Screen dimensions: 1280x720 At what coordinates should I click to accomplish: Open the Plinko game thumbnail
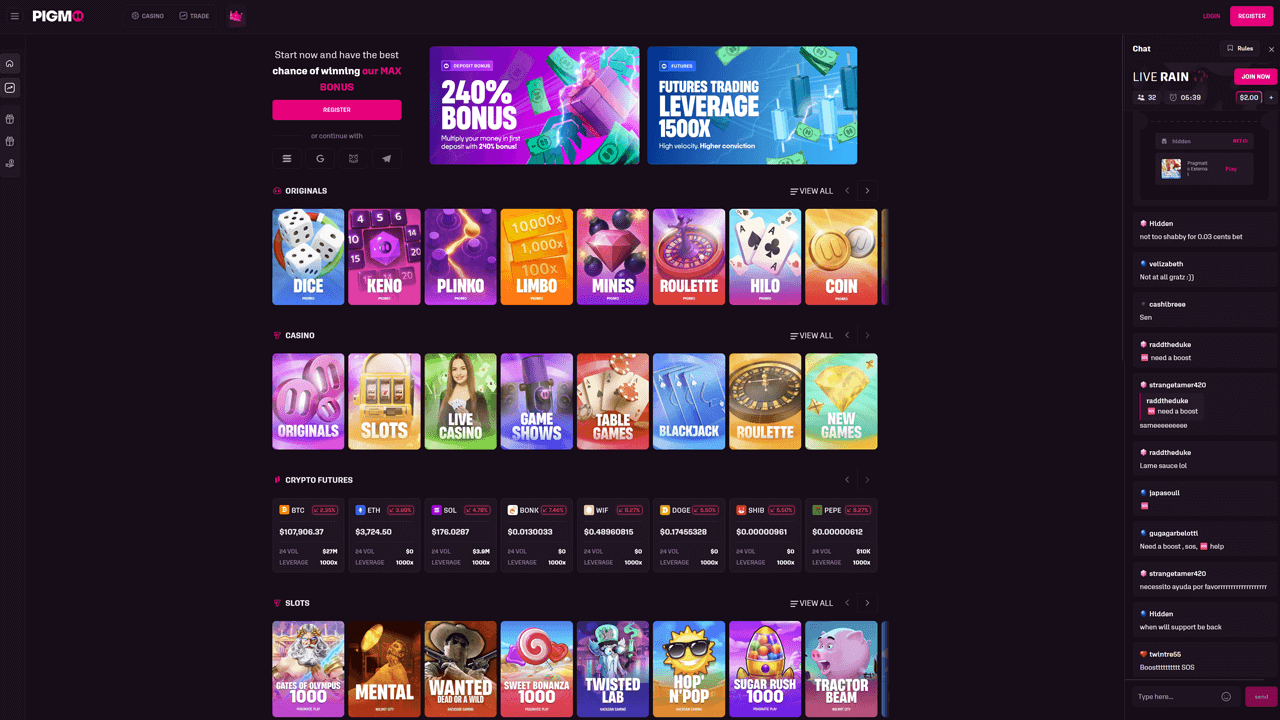coord(460,257)
